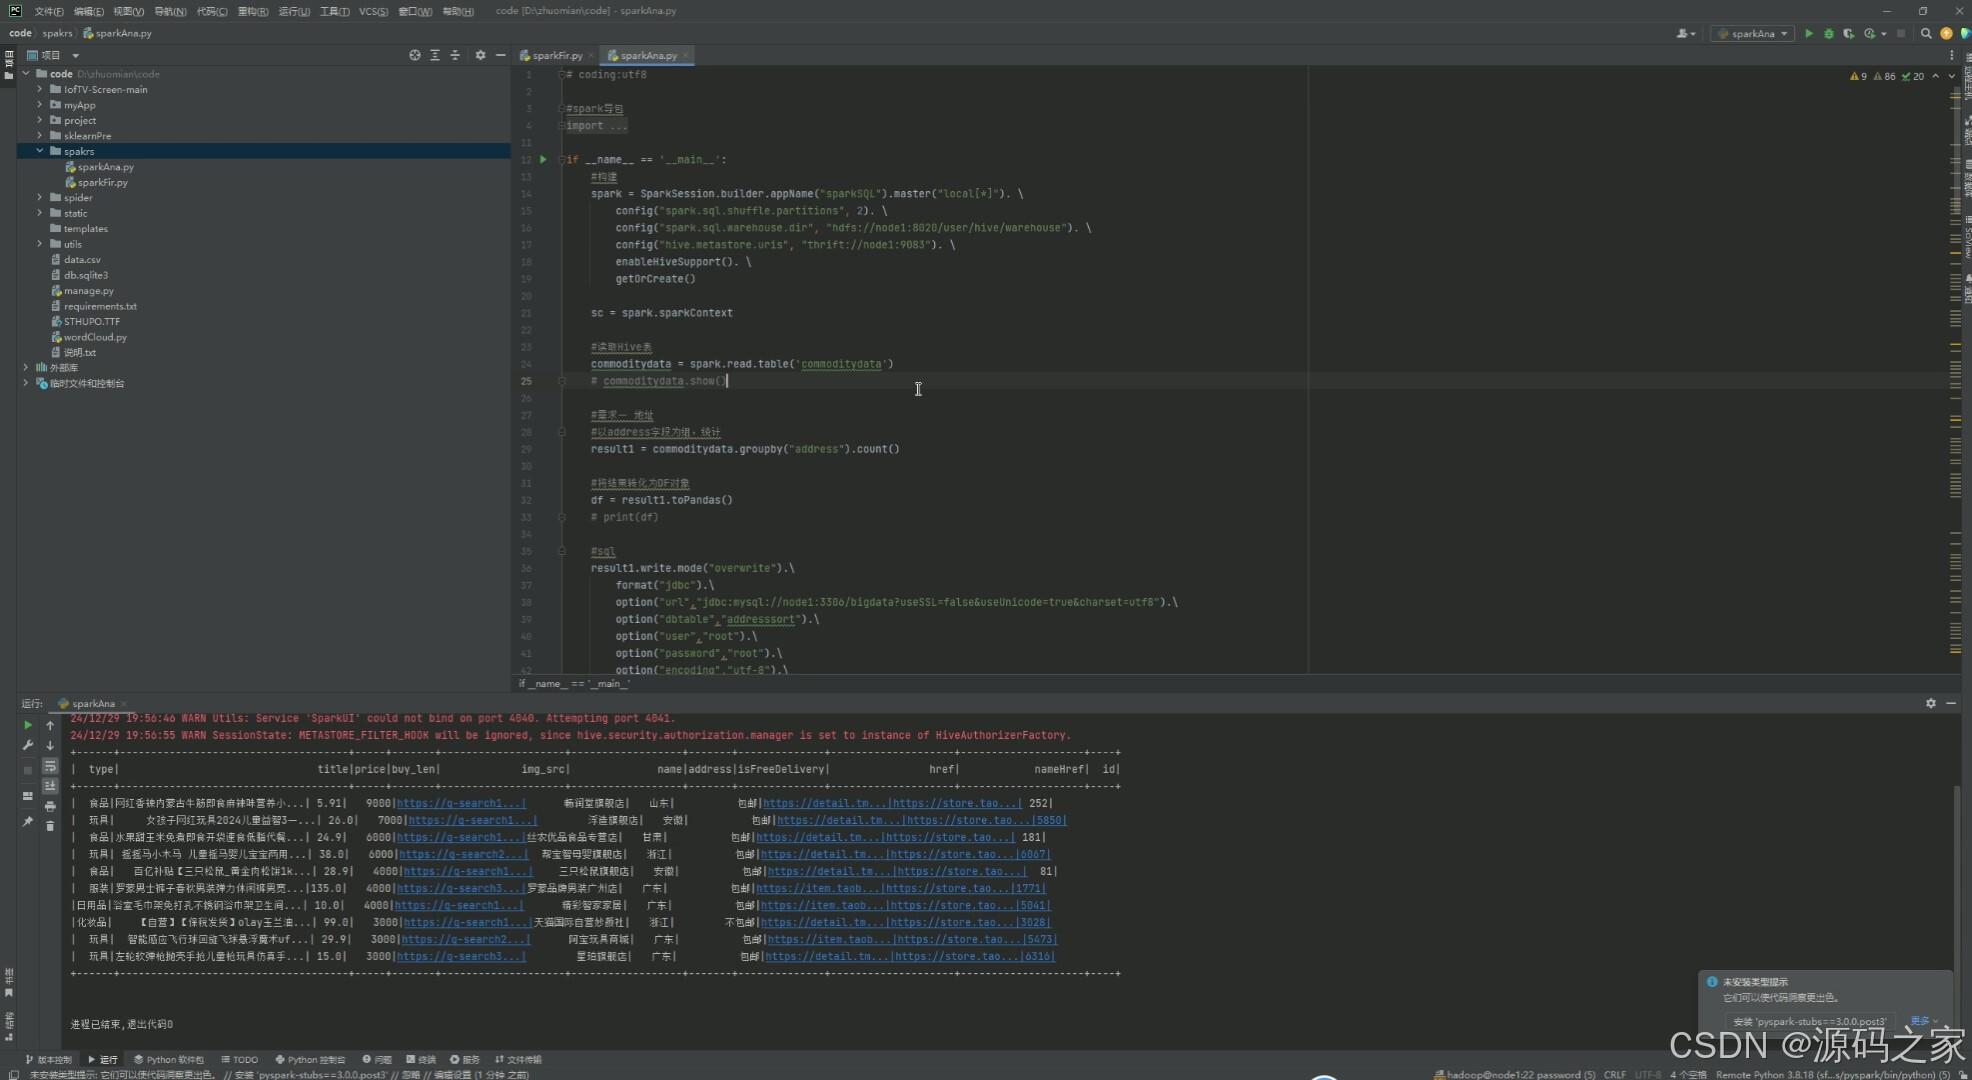The width and height of the screenshot is (1972, 1080).
Task: Expand the spider folder in project tree
Action: point(40,198)
